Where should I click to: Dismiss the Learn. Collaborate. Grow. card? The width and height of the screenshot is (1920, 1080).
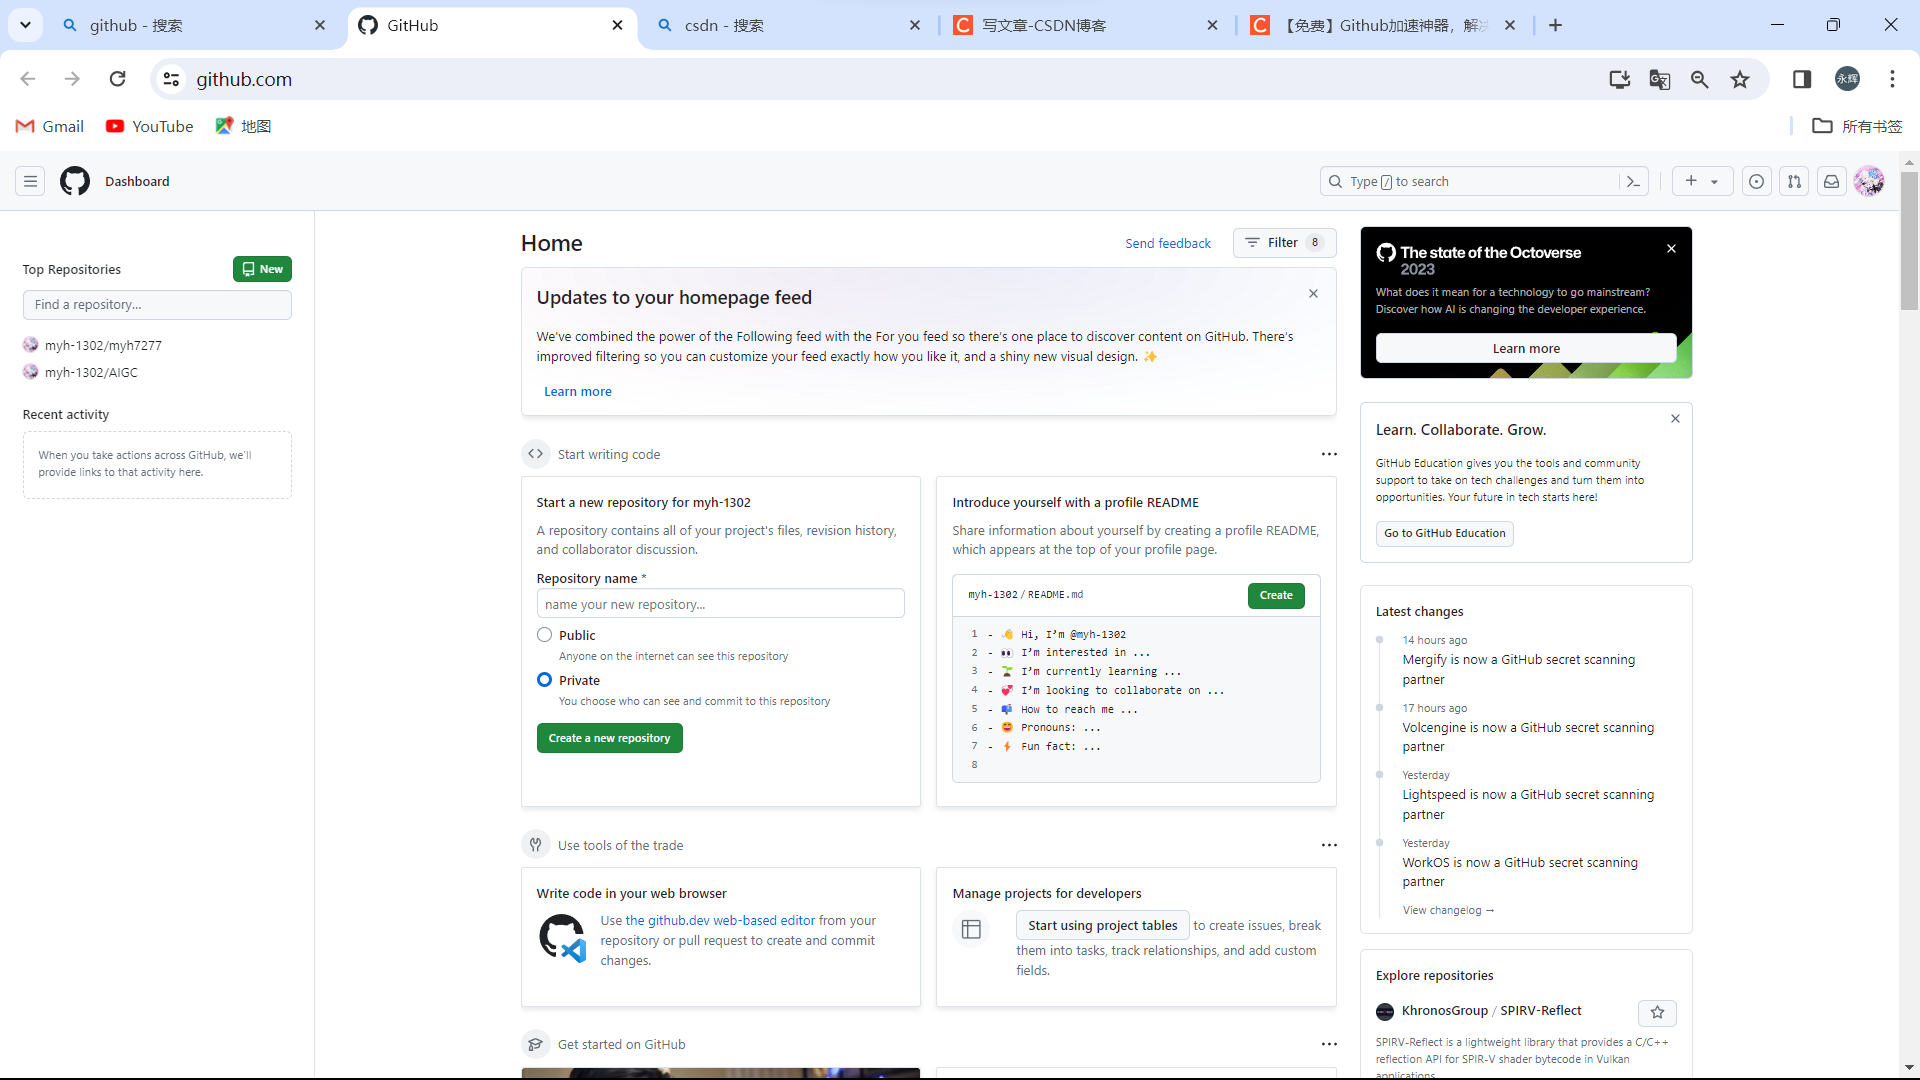1675,419
